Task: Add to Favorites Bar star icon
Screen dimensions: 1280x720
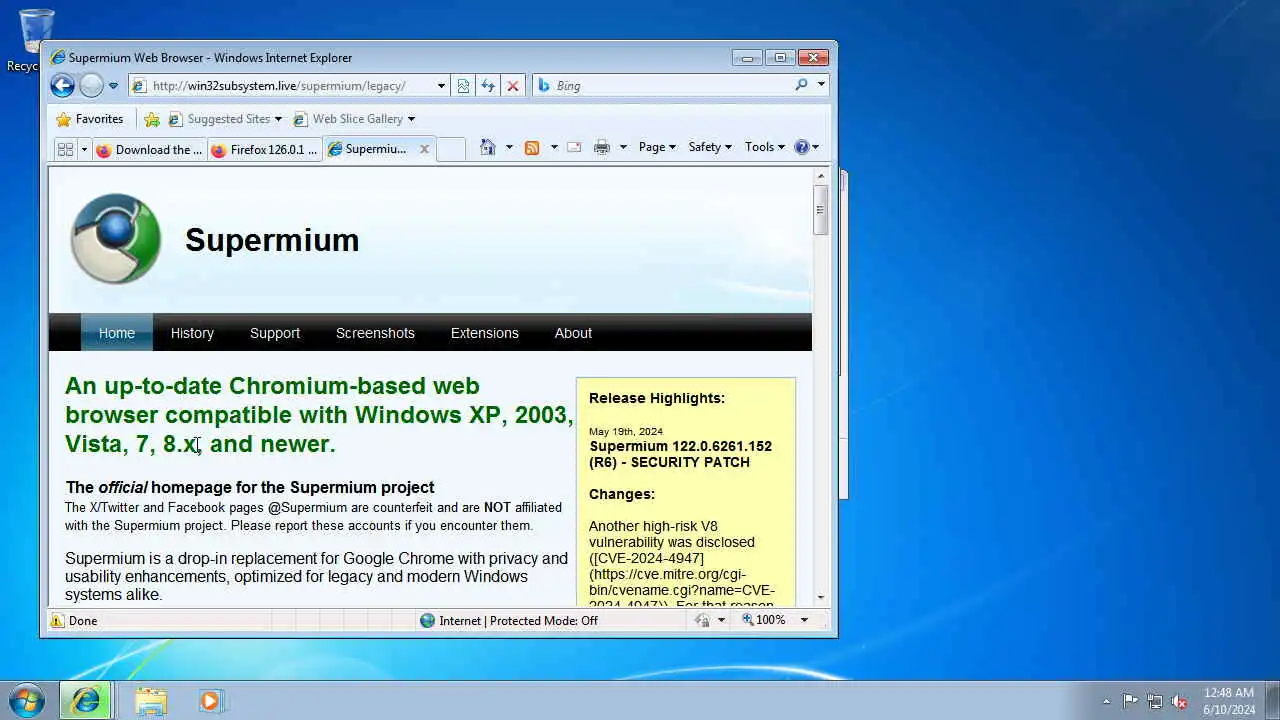Action: 152,119
